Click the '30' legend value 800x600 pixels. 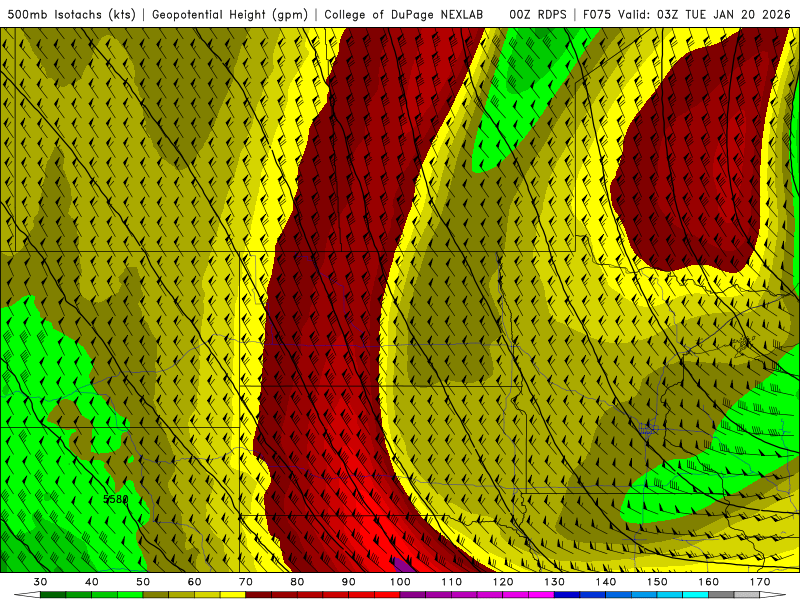point(40,582)
